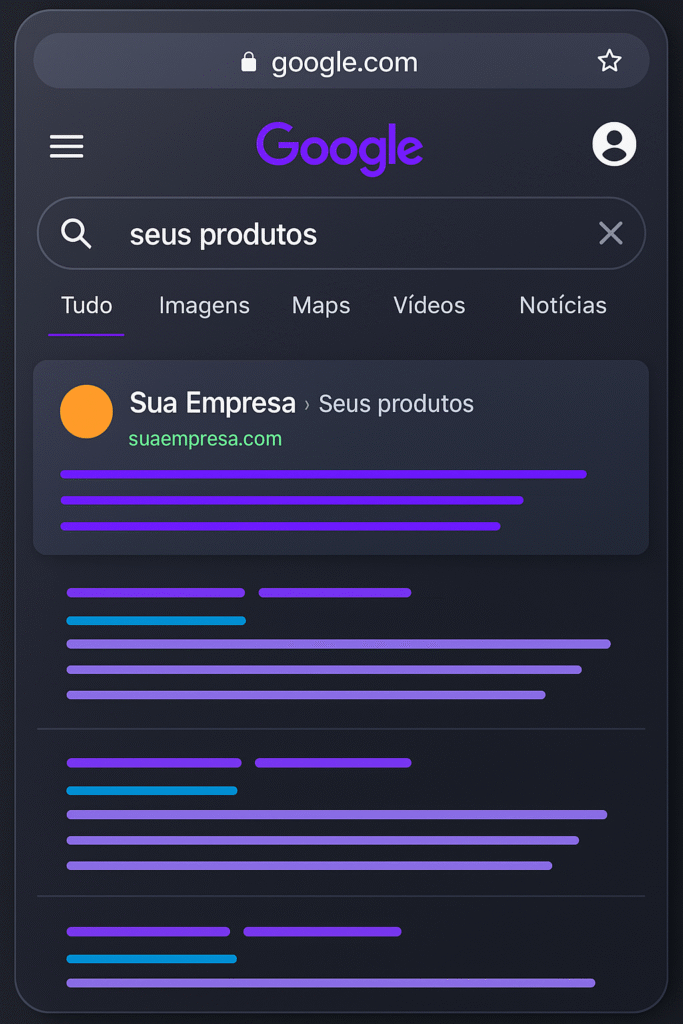Click the user account avatar icon

click(614, 144)
